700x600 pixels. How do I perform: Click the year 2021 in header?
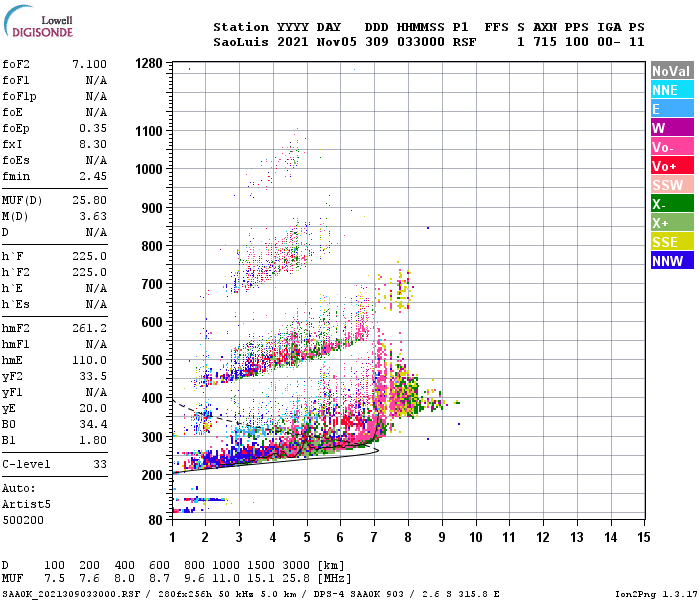[x=293, y=42]
